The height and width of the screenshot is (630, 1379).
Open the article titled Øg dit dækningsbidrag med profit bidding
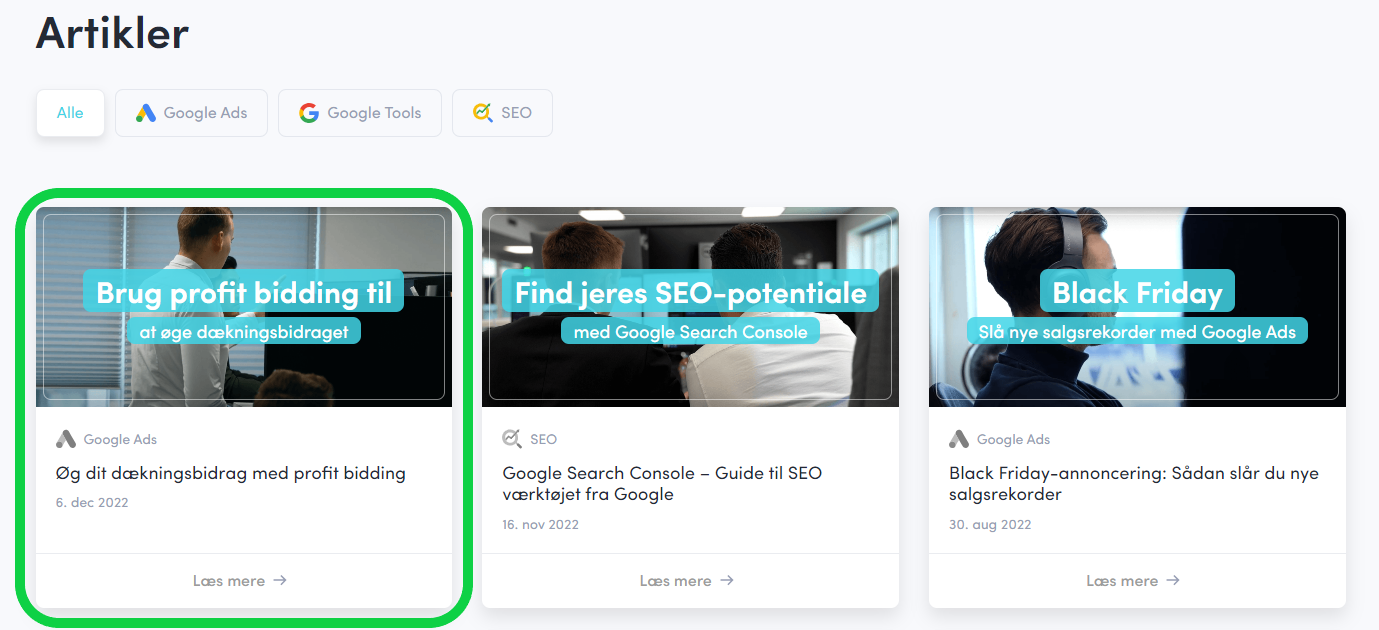pyautogui.click(x=231, y=473)
